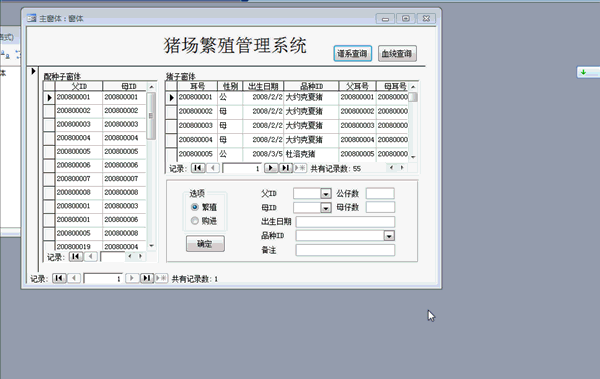Screen dimensions: 600x379
Task: Click the 备注 text field
Action: tap(345, 250)
